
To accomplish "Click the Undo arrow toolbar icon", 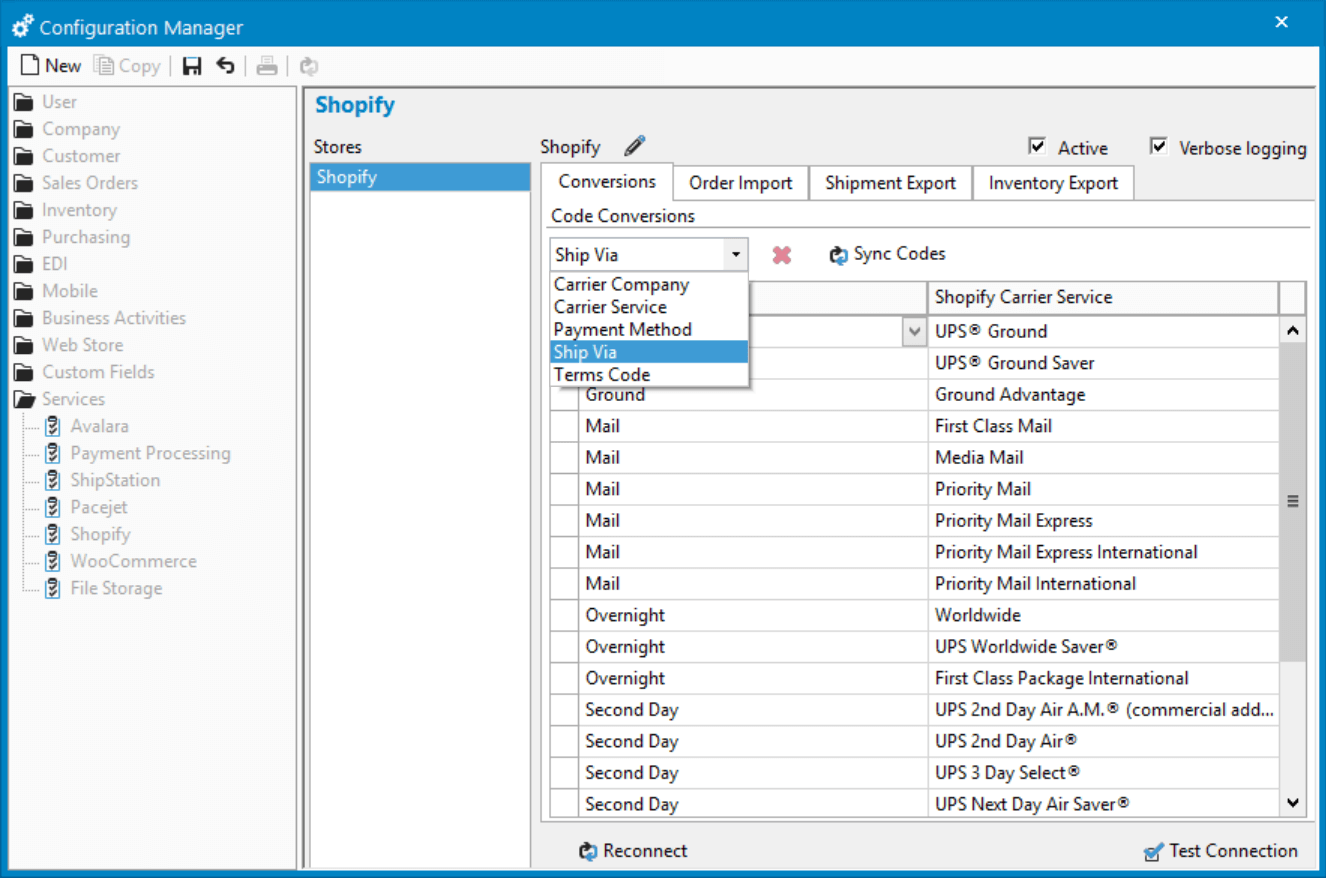I will 226,66.
